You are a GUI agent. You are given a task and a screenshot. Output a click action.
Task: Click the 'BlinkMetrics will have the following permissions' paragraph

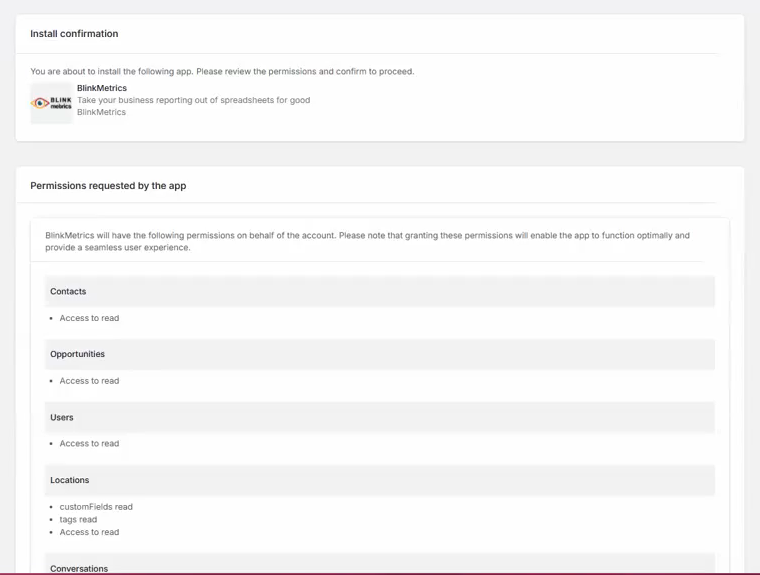(367, 241)
